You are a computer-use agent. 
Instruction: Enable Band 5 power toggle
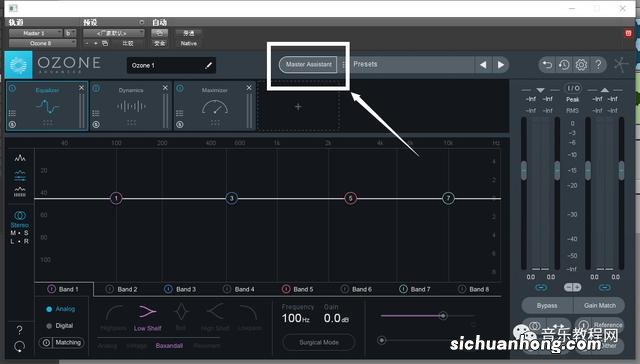286,289
